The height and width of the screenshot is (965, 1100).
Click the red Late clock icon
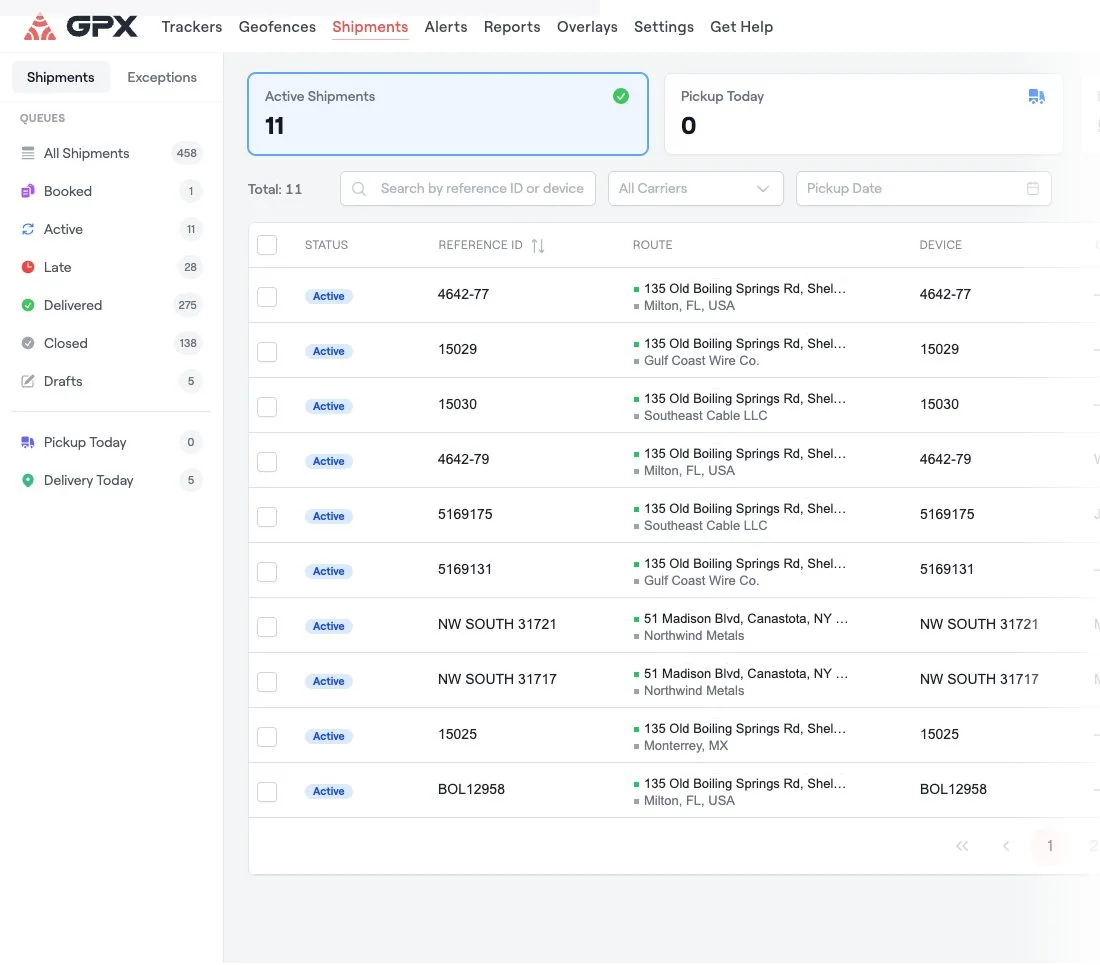pos(28,266)
